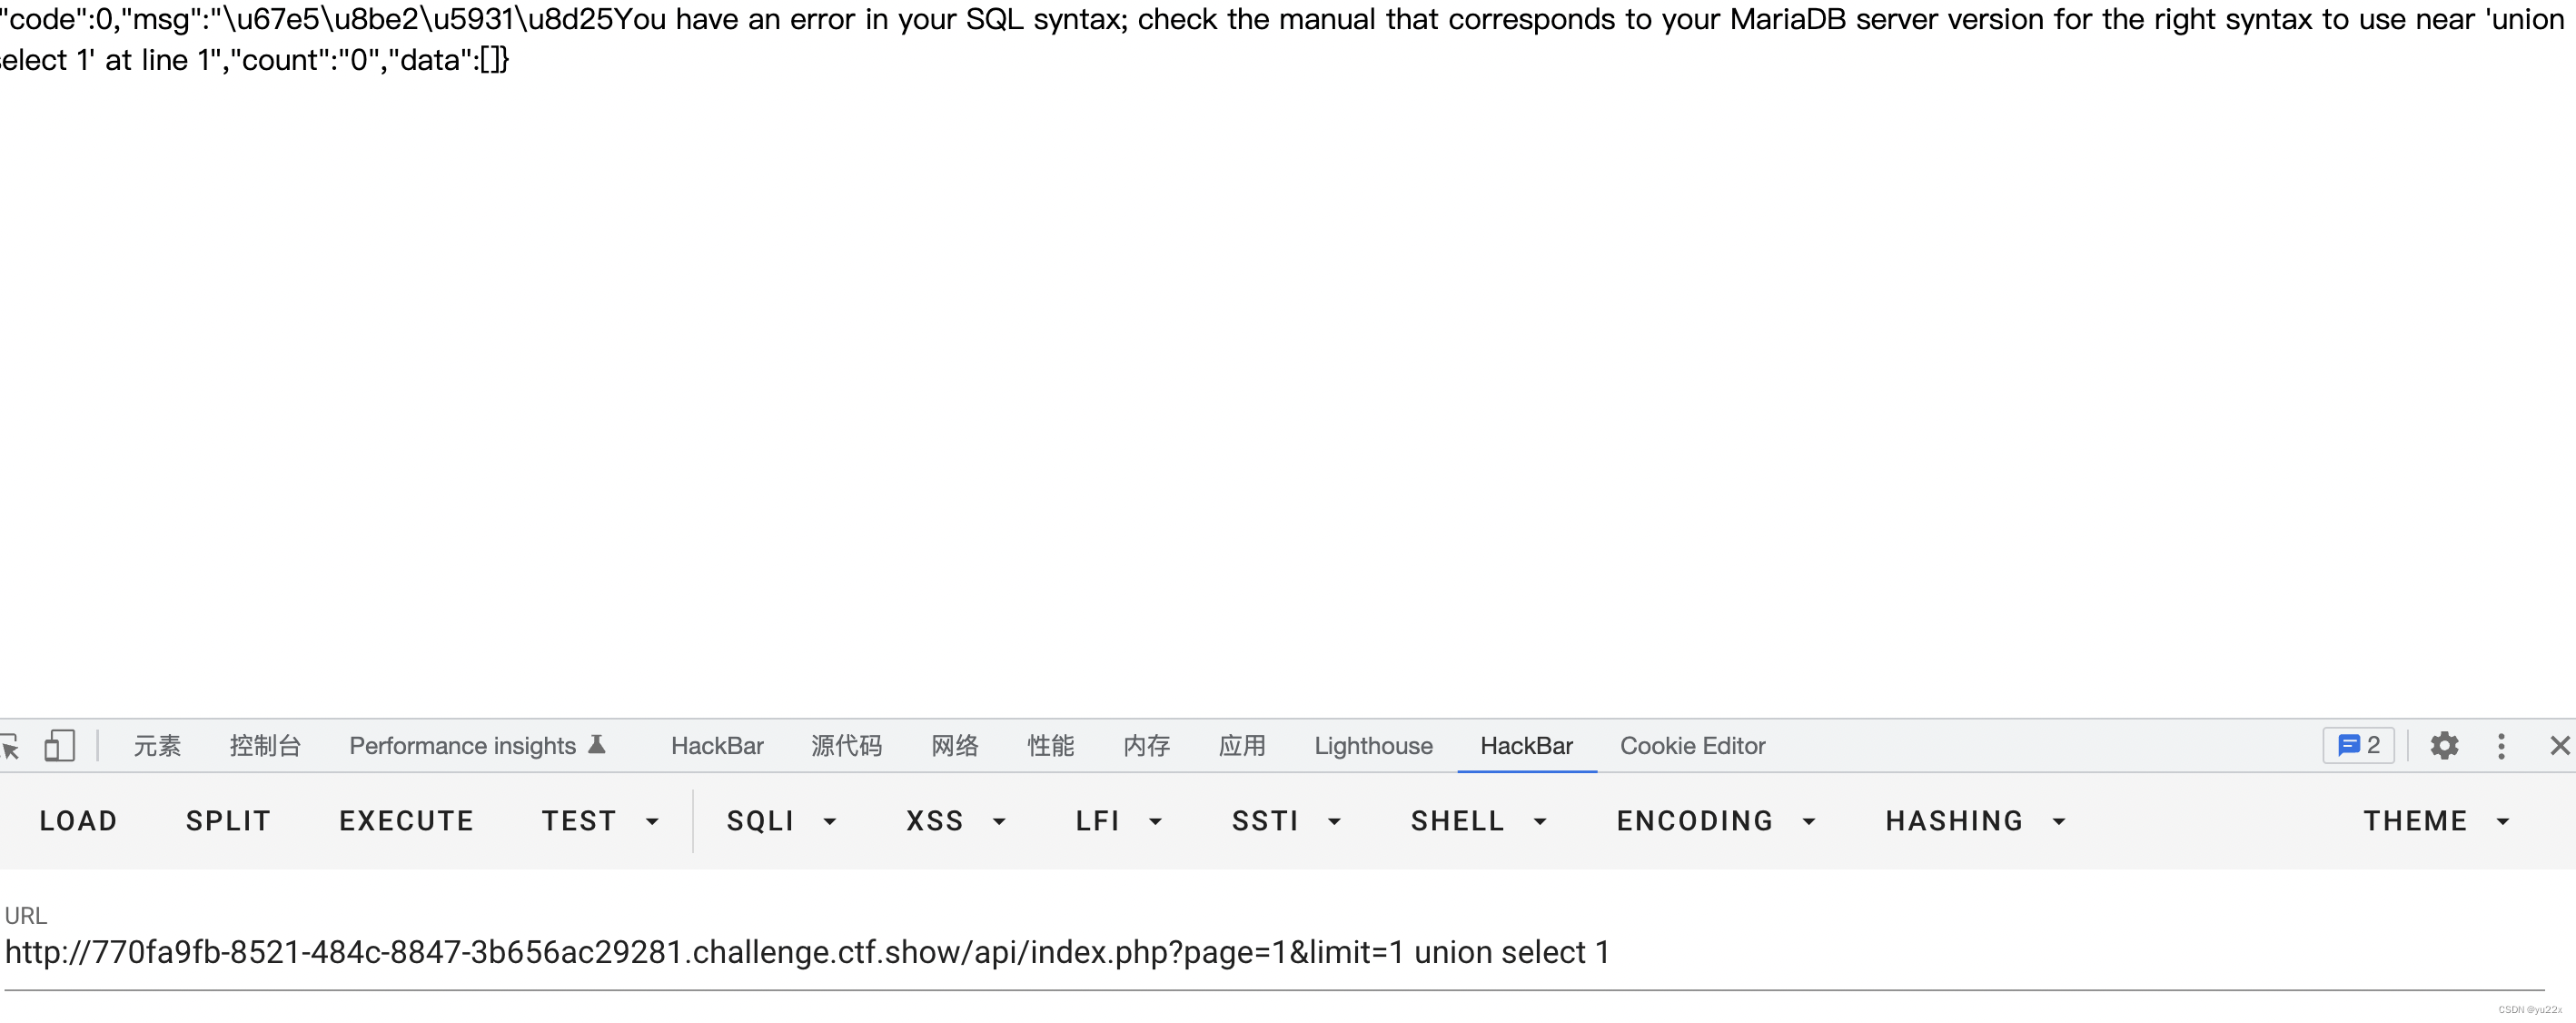
Task: Click the LOAD button in HackBar
Action: point(77,821)
